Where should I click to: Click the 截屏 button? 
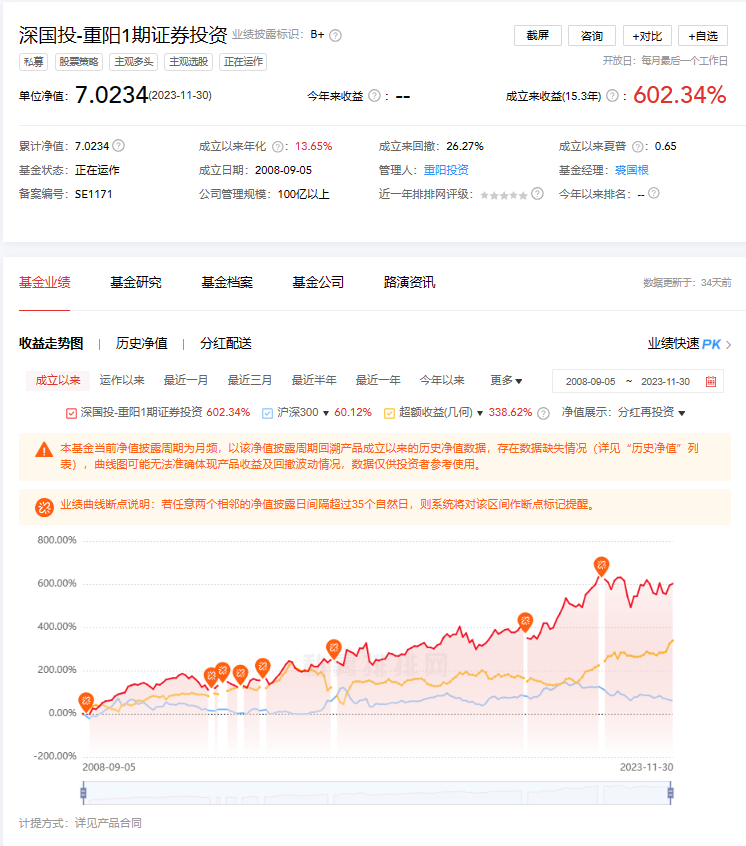(x=538, y=36)
